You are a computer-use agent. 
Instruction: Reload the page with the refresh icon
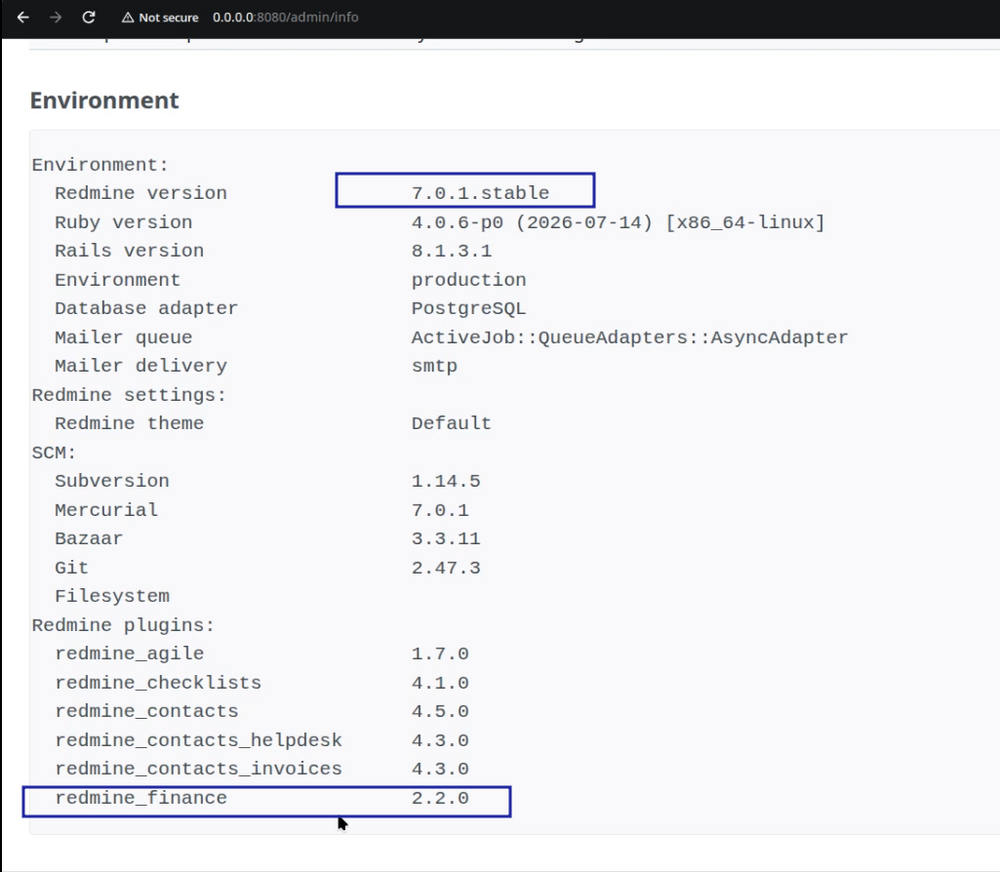coord(89,17)
